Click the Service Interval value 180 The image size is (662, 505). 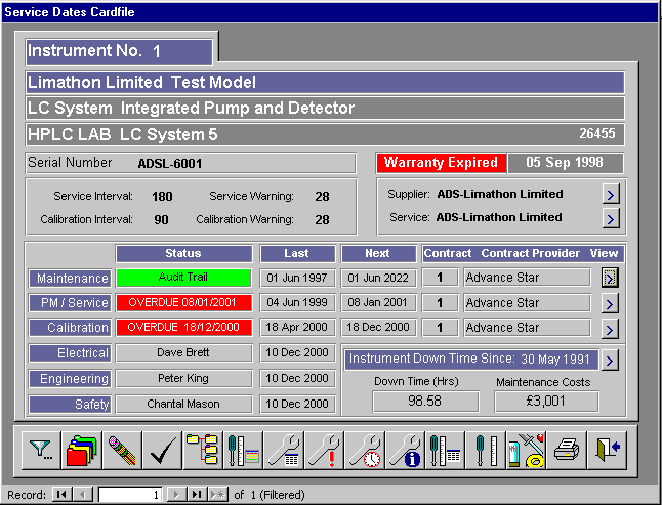pos(162,197)
